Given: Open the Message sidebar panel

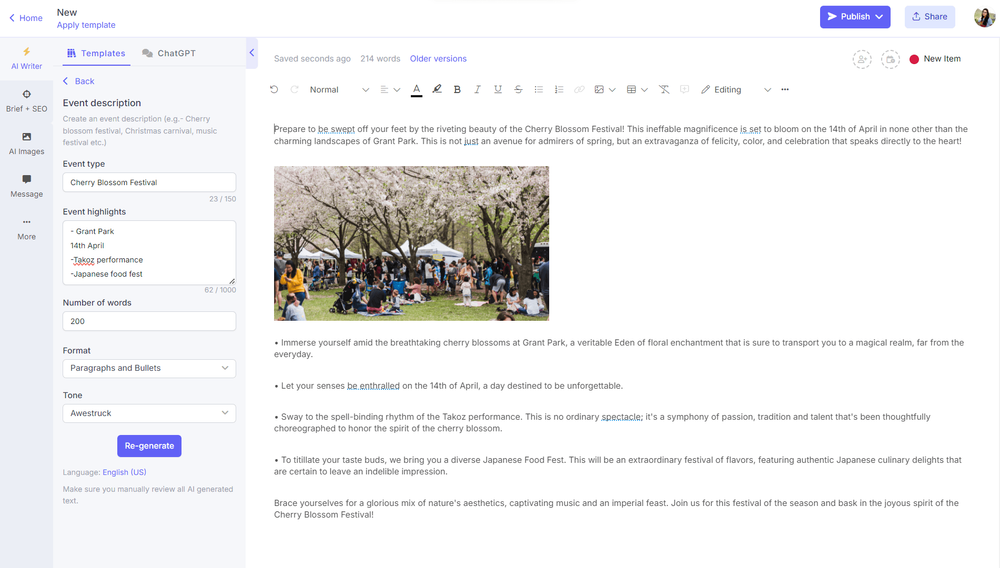Looking at the screenshot, I should pyautogui.click(x=26, y=186).
